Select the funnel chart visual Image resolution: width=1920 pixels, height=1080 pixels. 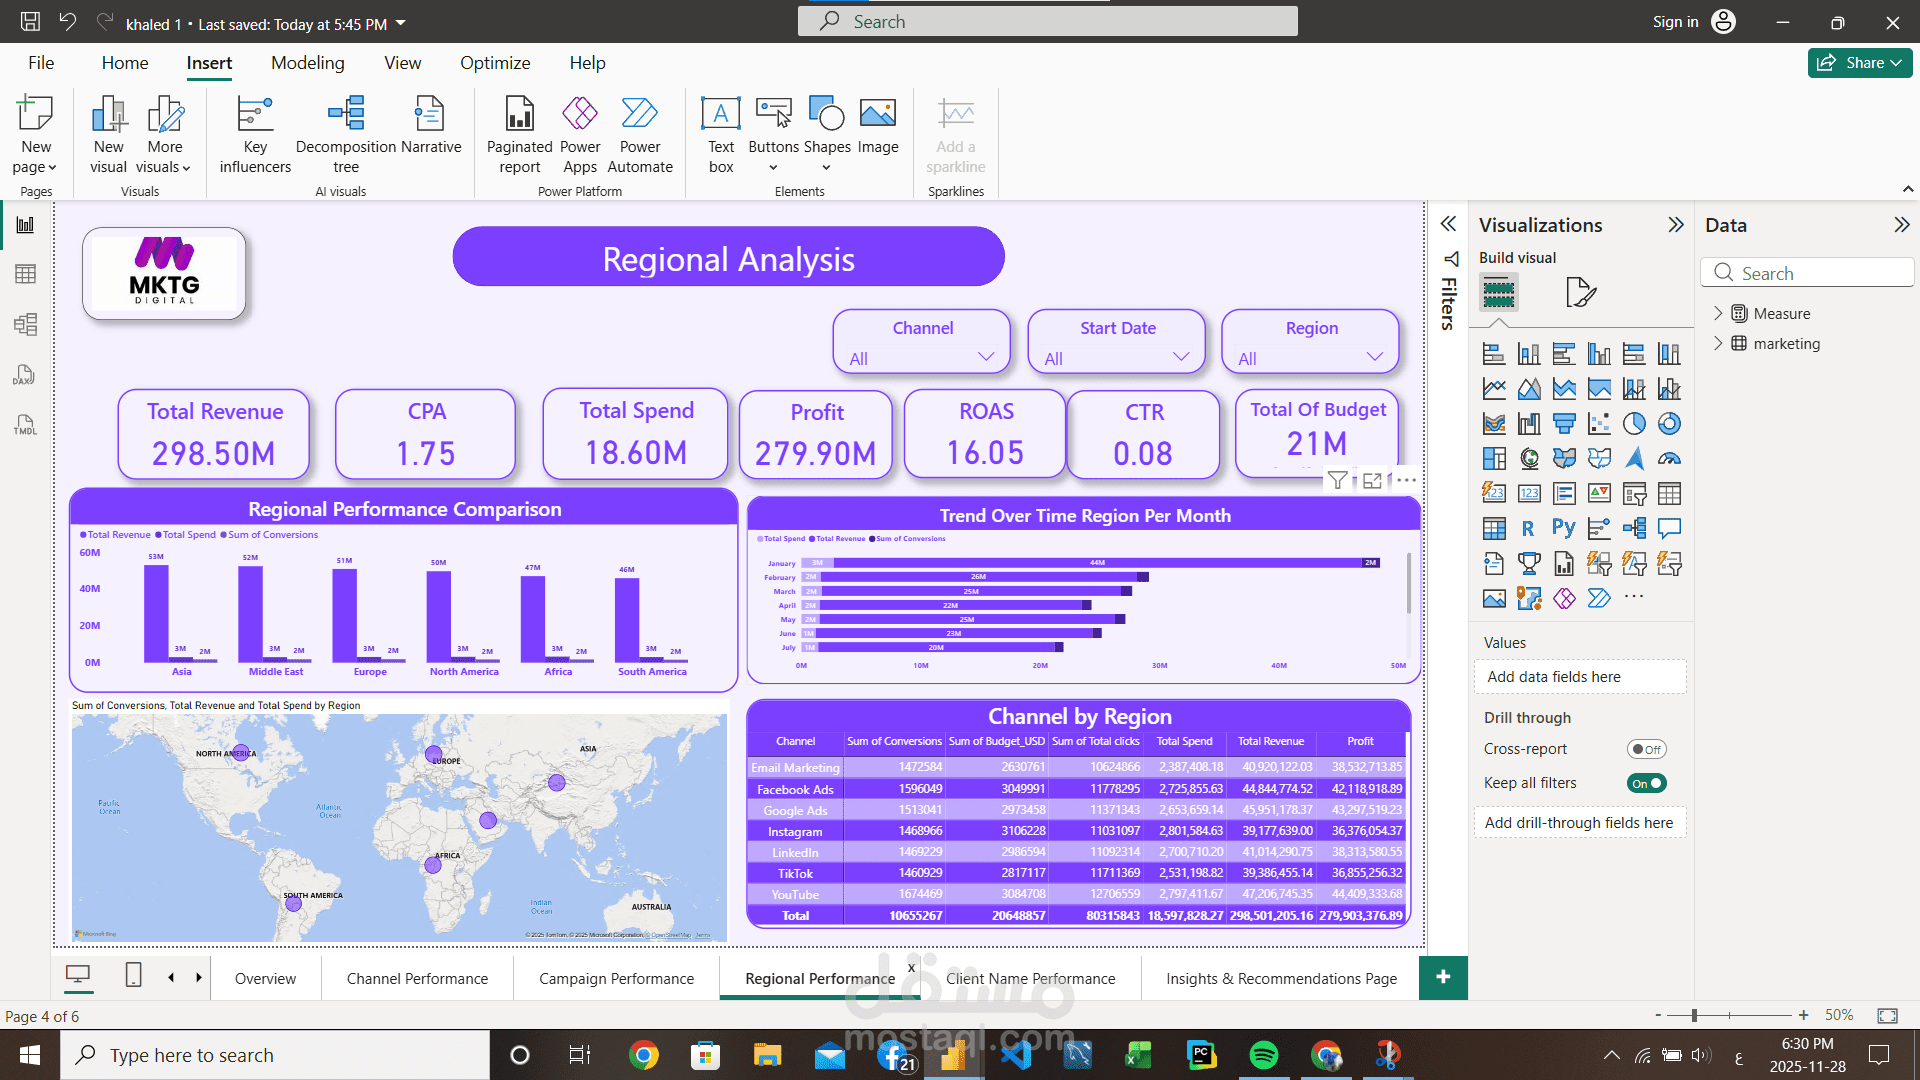coord(1564,424)
